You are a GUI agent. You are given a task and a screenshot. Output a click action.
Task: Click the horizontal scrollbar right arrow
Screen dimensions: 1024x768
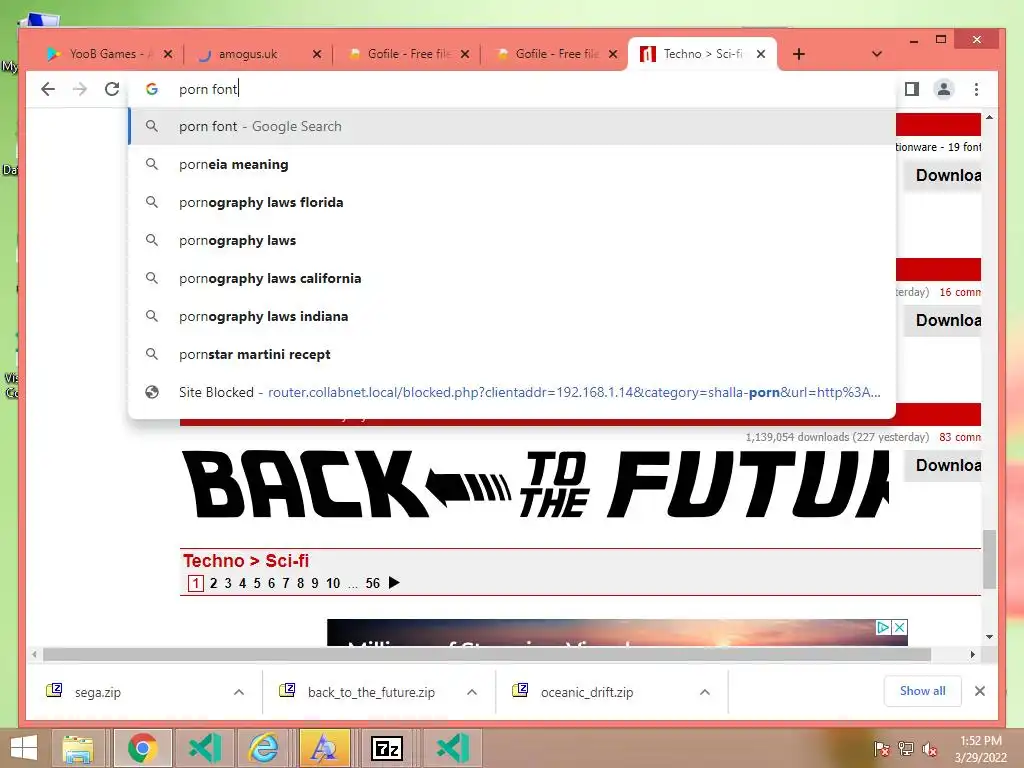click(x=972, y=654)
